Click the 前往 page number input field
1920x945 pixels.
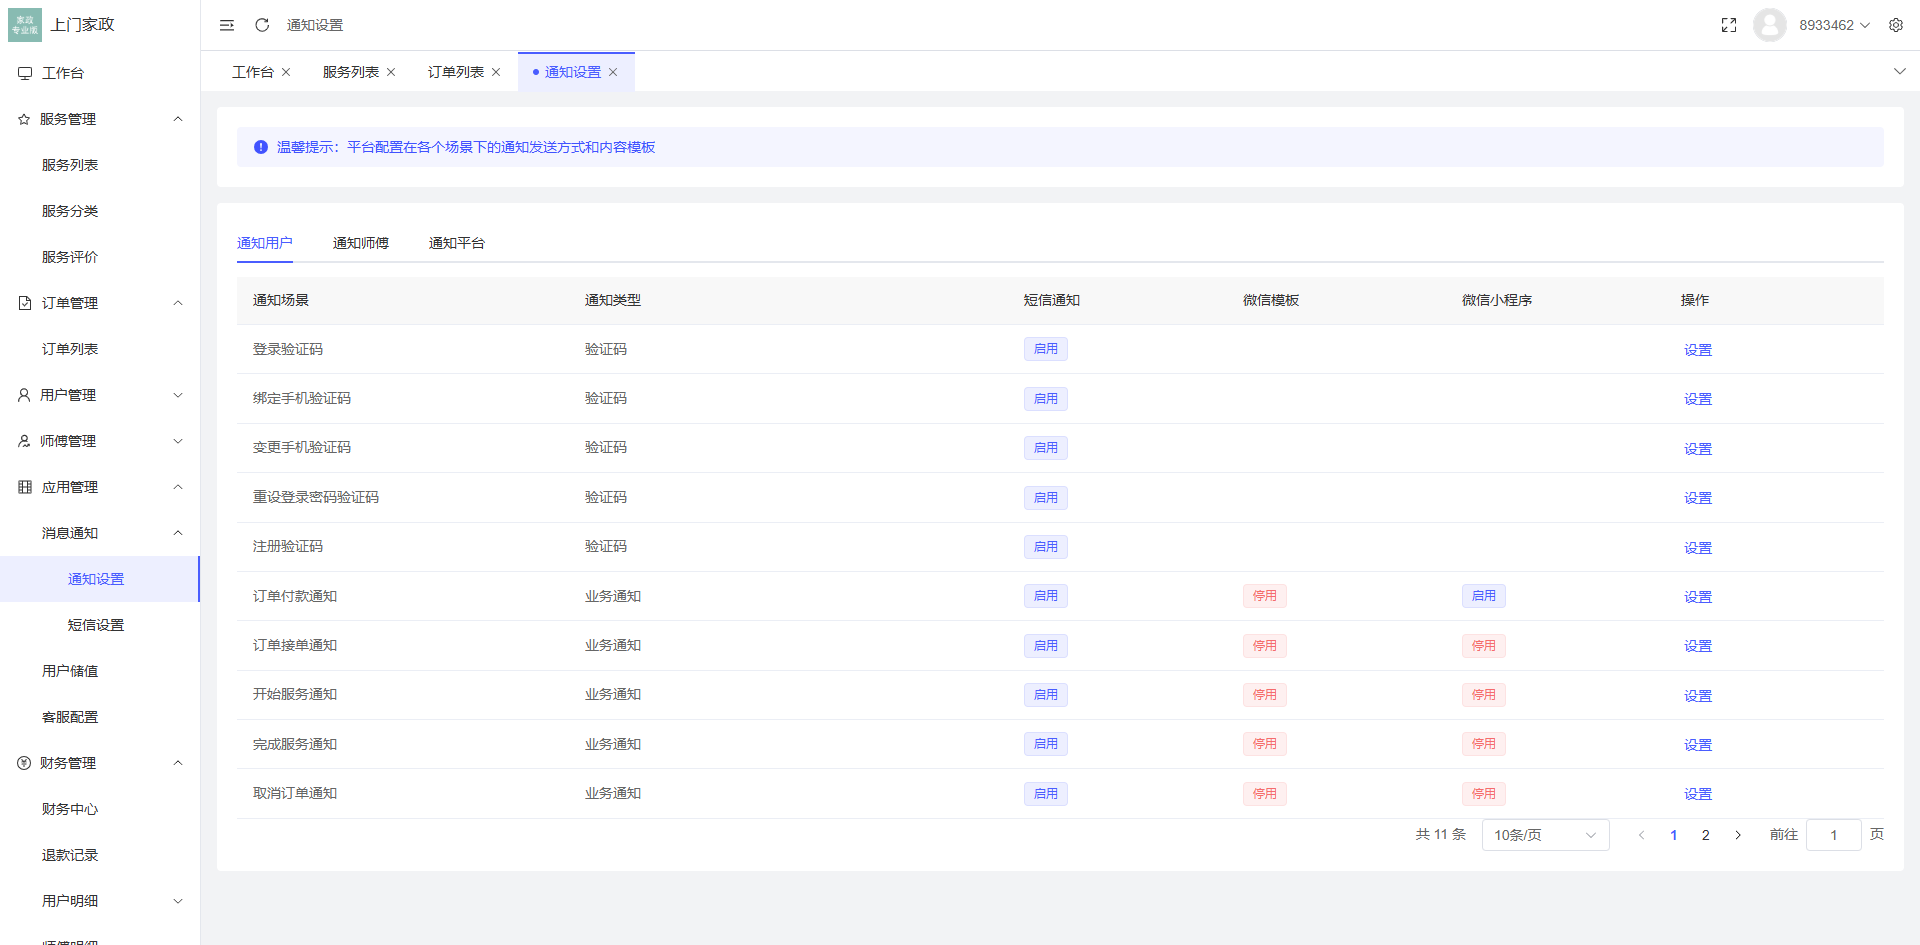(x=1833, y=834)
